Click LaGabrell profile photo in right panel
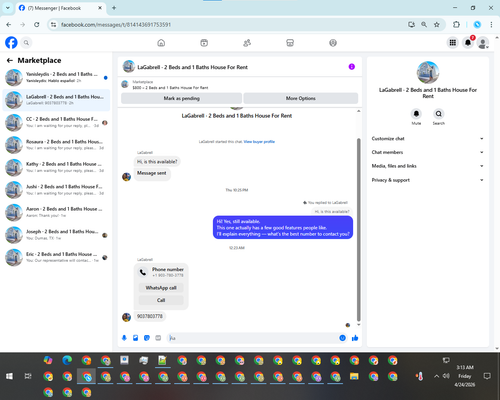Screen dimensions: 500x400 click(x=428, y=72)
